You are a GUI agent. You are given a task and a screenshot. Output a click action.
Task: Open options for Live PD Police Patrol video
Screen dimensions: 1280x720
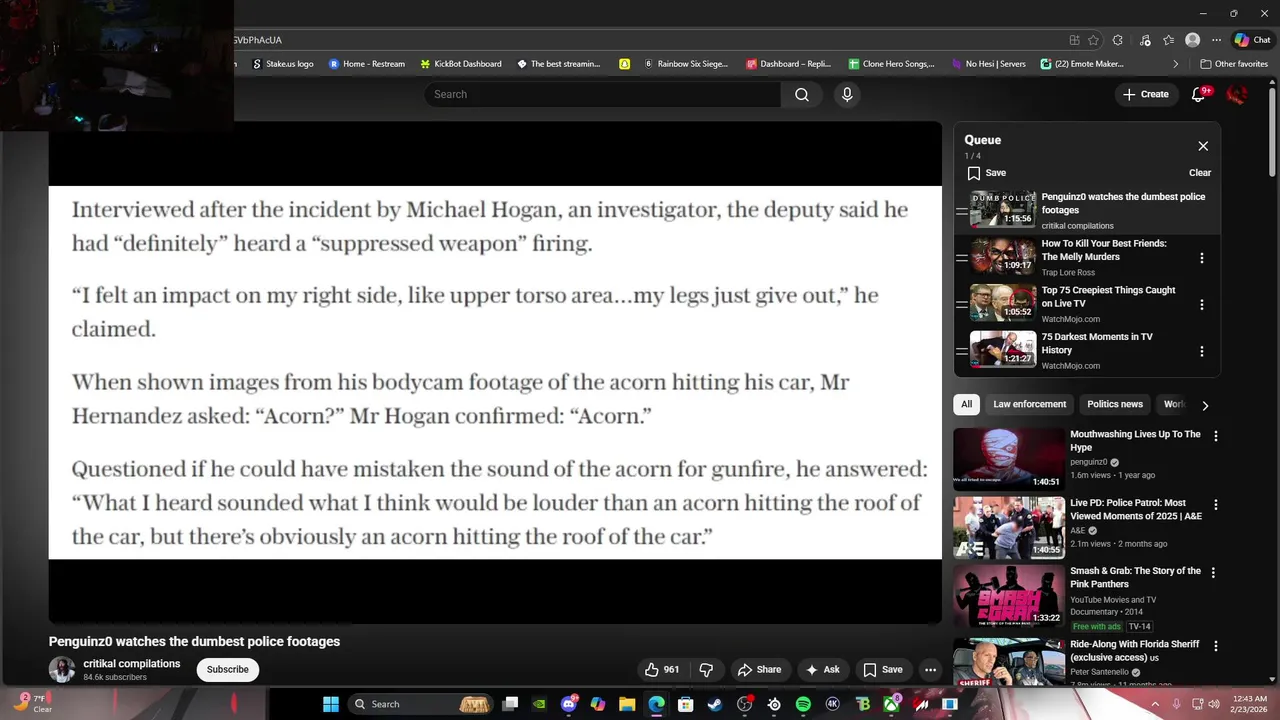1216,505
